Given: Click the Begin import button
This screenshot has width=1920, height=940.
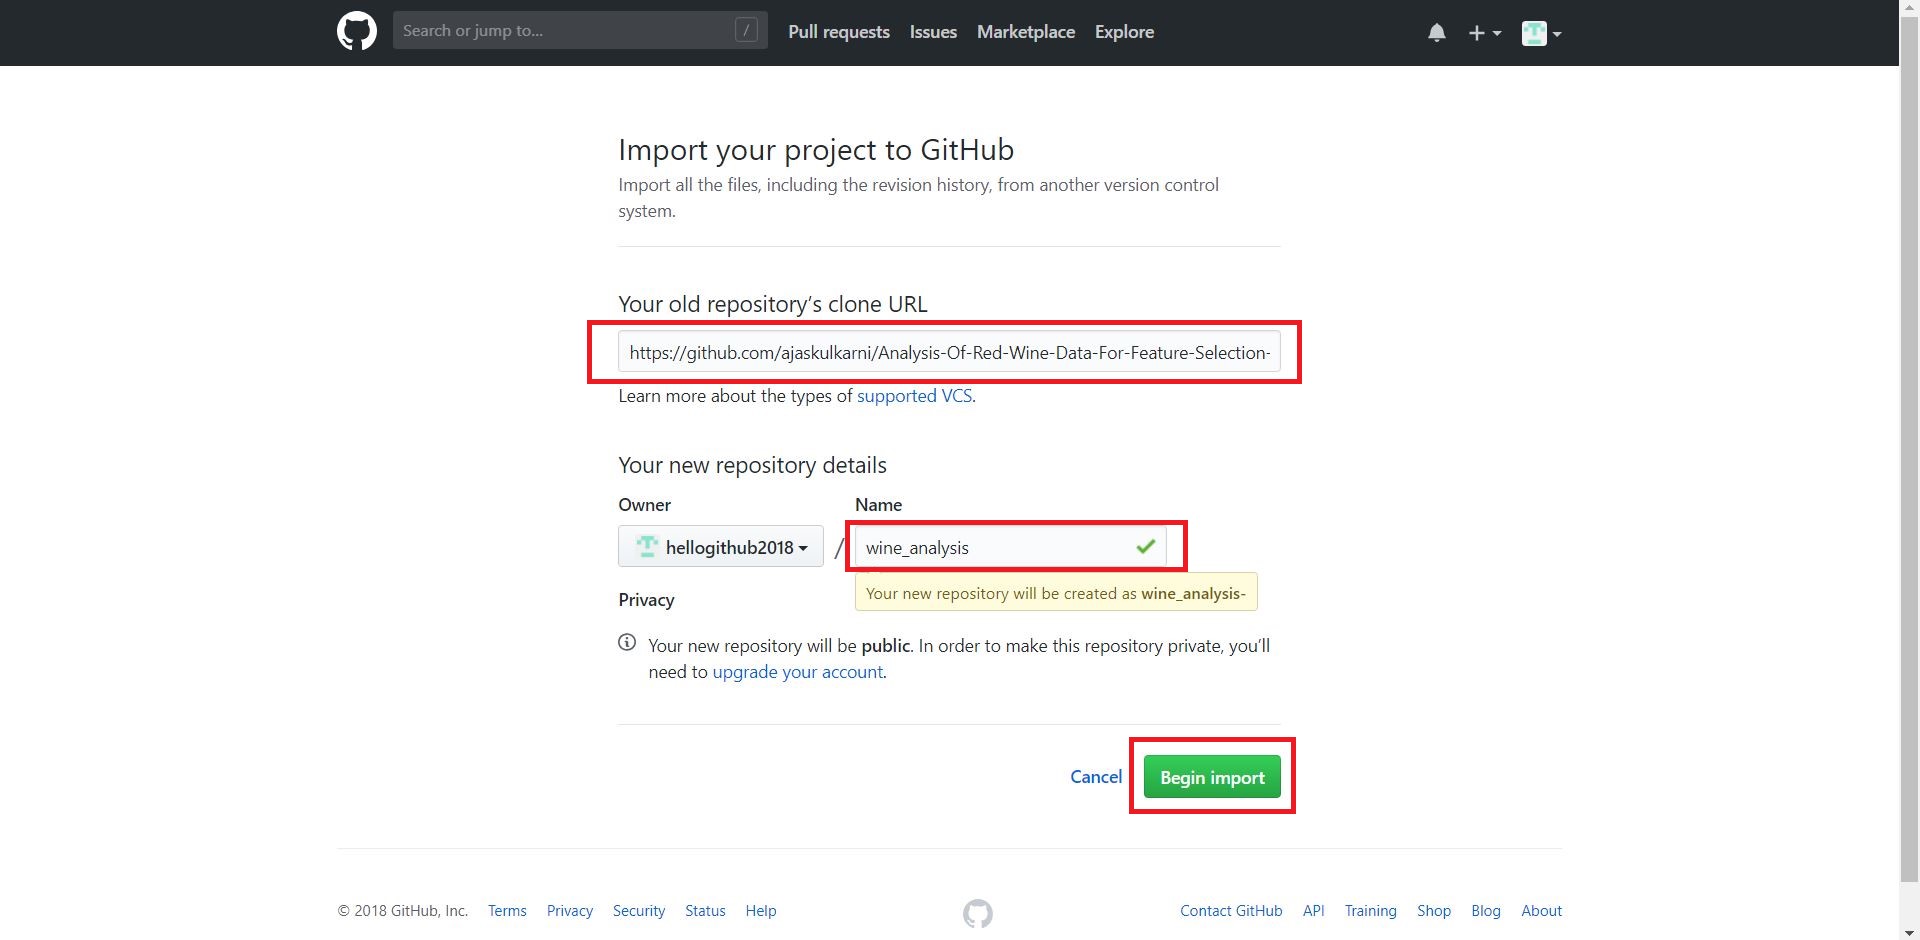Looking at the screenshot, I should pyautogui.click(x=1212, y=777).
